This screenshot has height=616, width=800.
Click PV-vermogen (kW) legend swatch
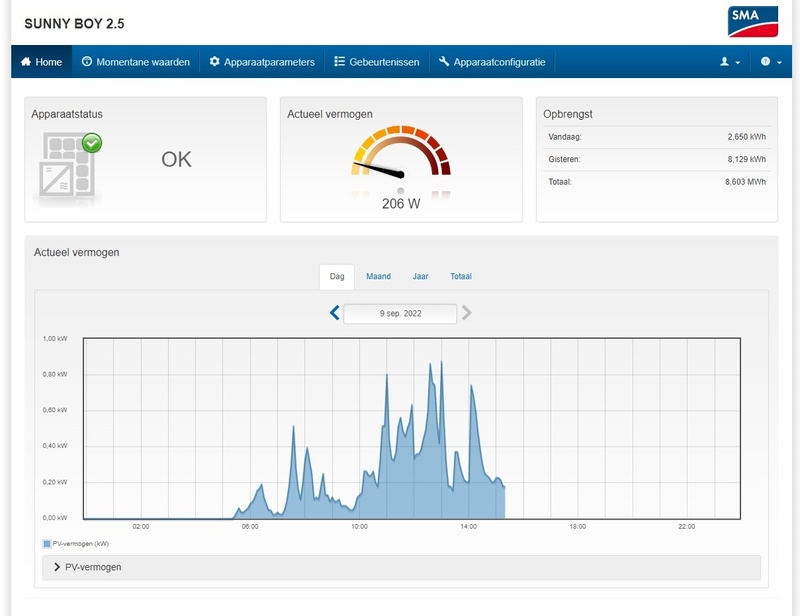[x=47, y=544]
